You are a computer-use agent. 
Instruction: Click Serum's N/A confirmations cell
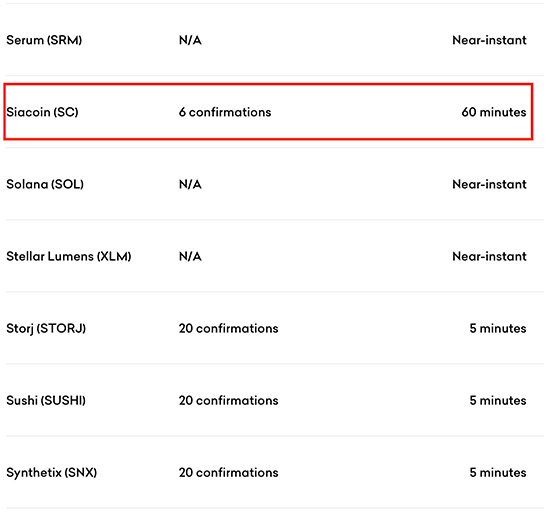190,40
